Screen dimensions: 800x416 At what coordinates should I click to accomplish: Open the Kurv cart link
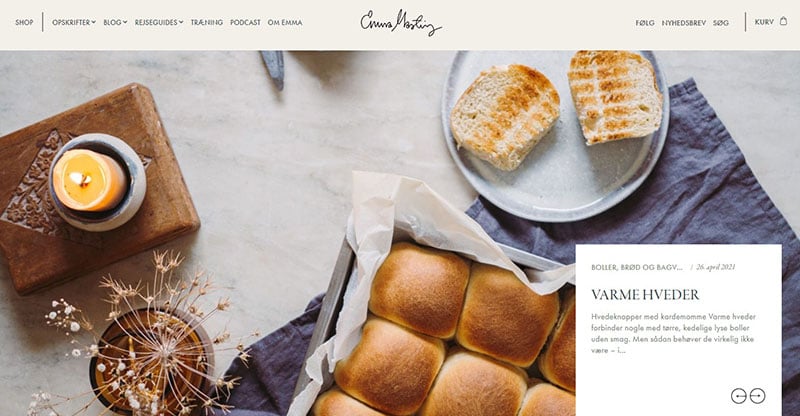[x=764, y=22]
